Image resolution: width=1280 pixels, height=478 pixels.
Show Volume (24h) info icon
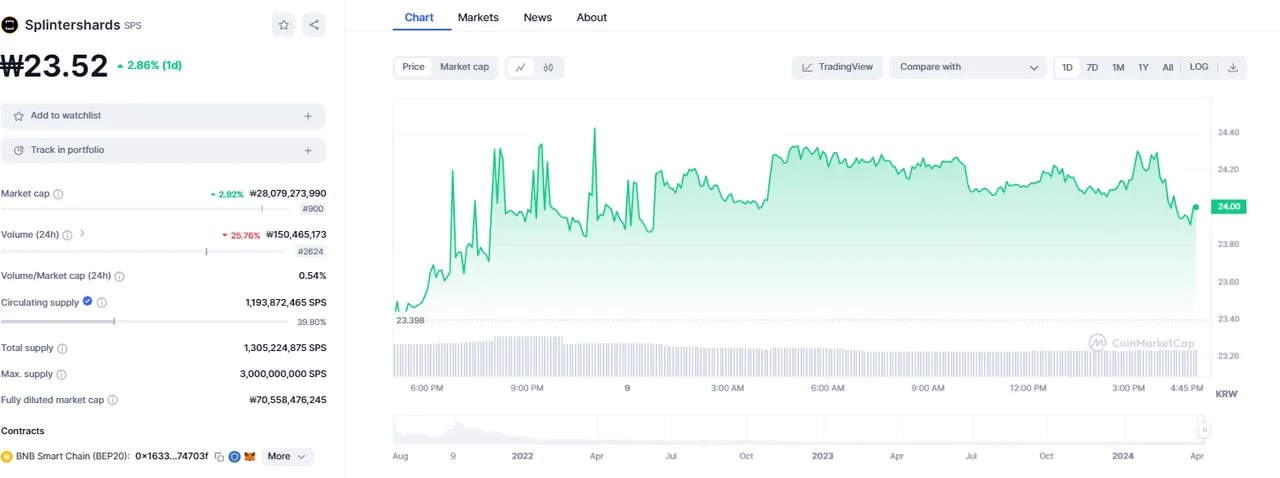tap(67, 235)
